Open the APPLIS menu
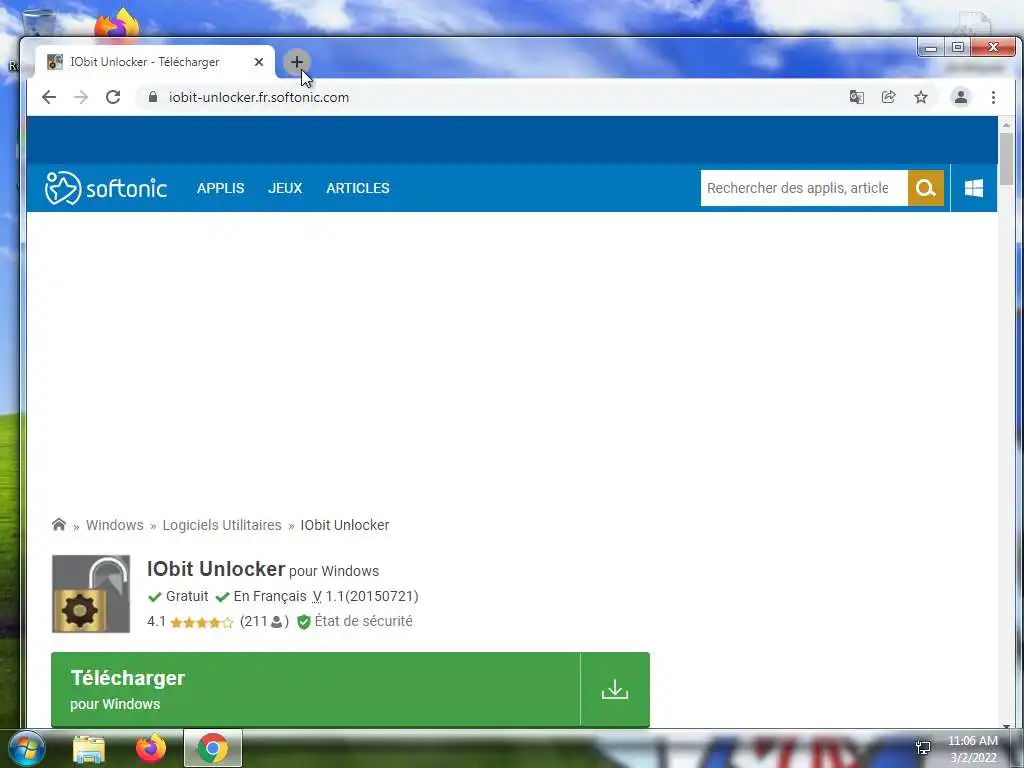1024x768 pixels. click(x=221, y=188)
